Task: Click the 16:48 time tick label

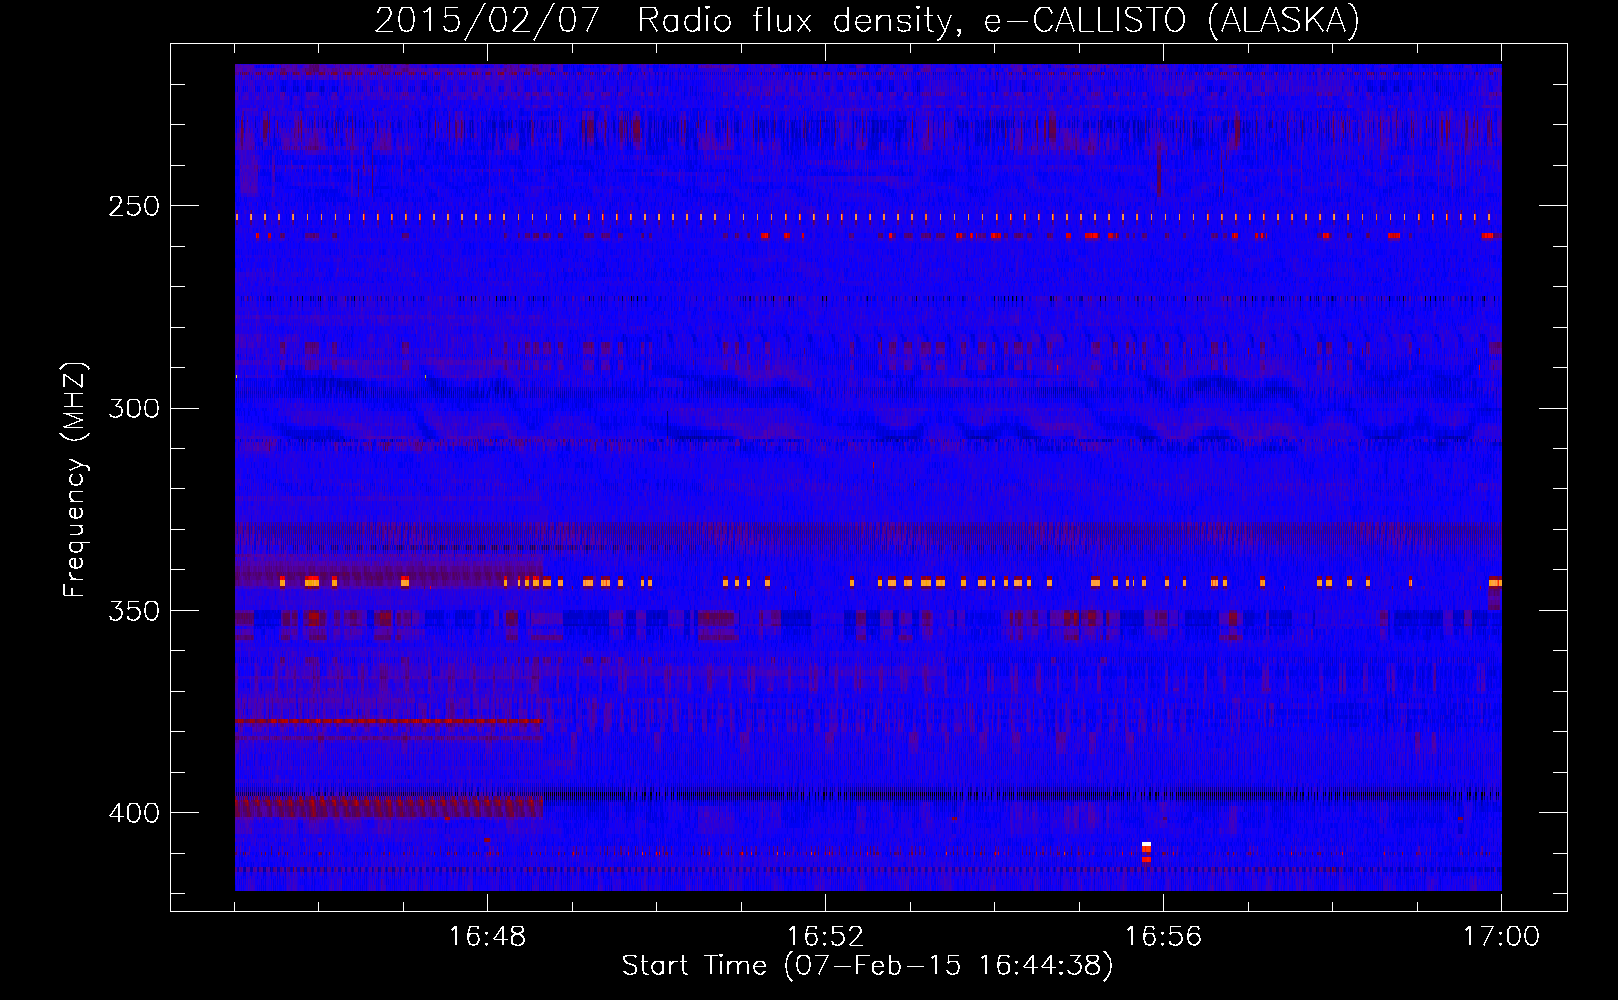Action: pyautogui.click(x=487, y=936)
